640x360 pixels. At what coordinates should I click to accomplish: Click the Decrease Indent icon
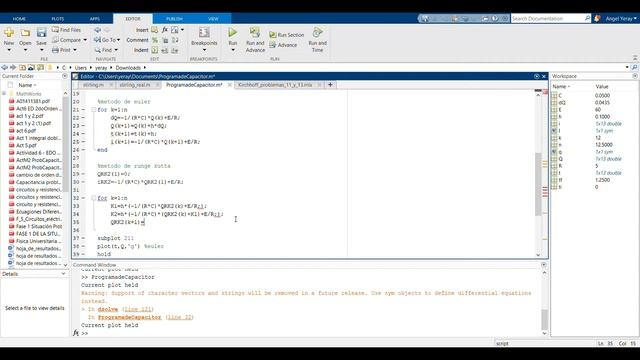(x=175, y=50)
